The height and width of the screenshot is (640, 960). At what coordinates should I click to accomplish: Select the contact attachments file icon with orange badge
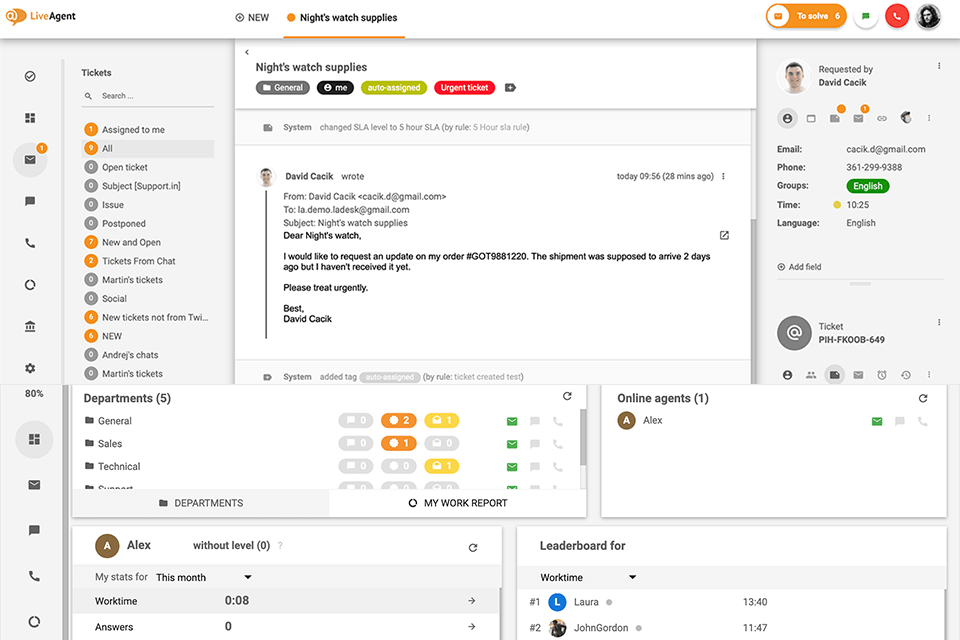click(x=835, y=118)
